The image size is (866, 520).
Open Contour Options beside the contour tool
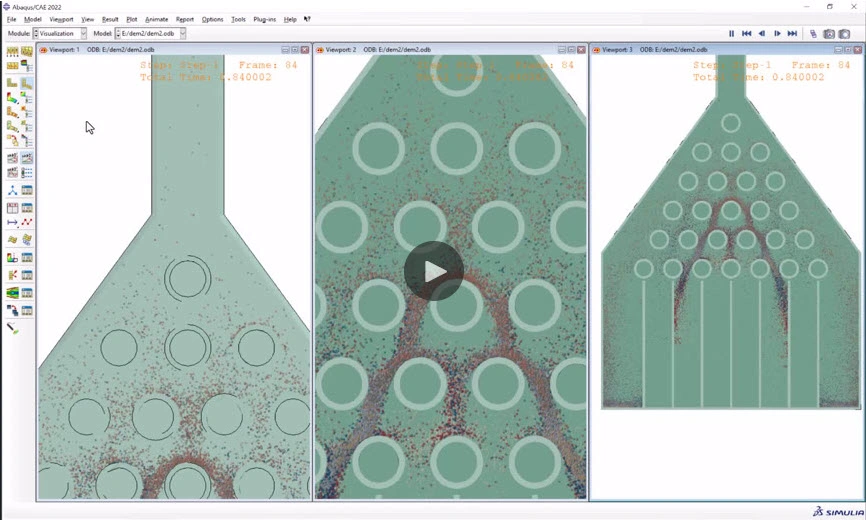click(27, 98)
